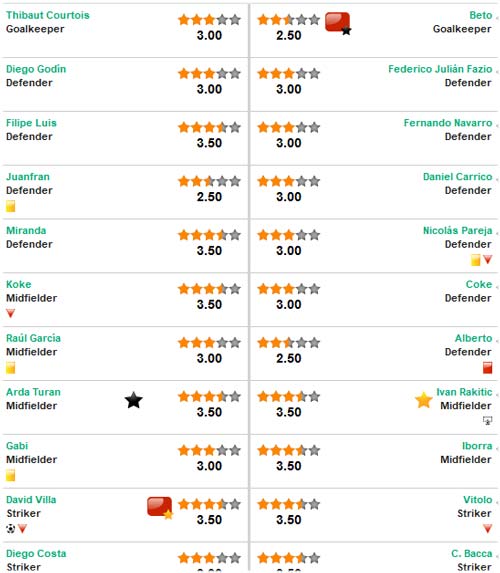Click the football goal icon under David Villa
The height and width of the screenshot is (573, 500).
tap(11, 528)
